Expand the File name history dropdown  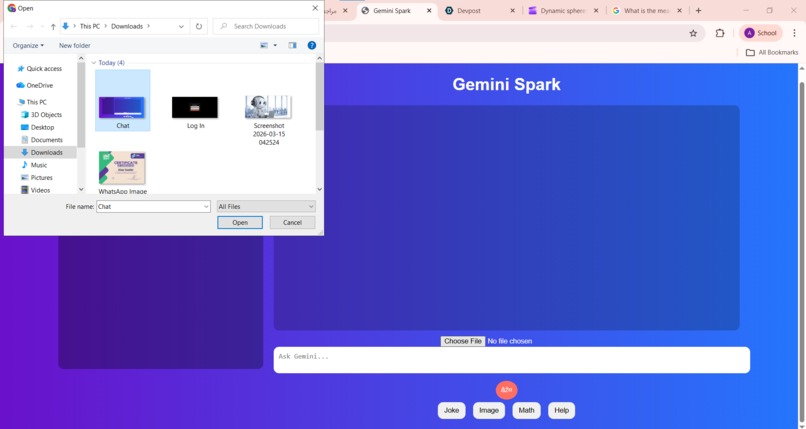[206, 207]
